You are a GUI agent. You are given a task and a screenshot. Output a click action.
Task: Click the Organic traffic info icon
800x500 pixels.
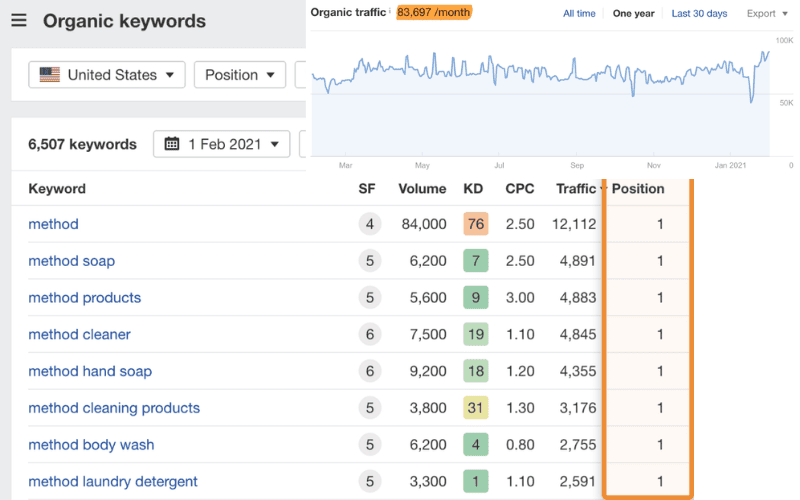pyautogui.click(x=390, y=11)
